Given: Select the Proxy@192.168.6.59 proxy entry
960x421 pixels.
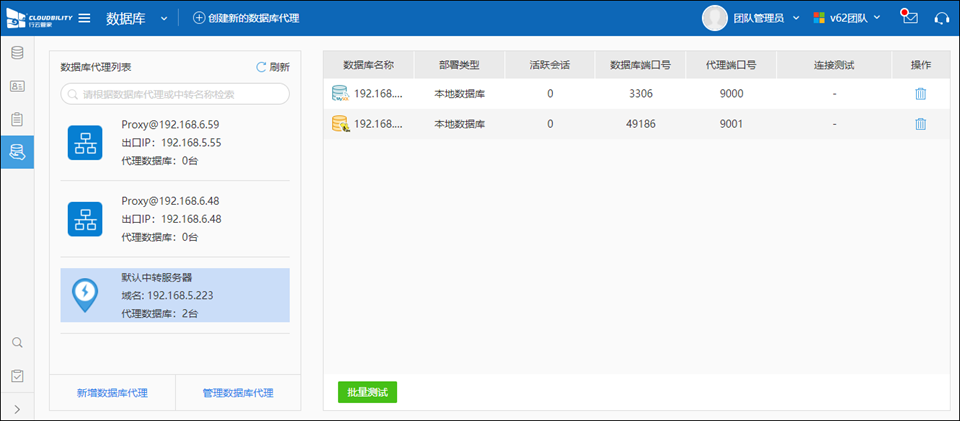Looking at the screenshot, I should coord(175,142).
